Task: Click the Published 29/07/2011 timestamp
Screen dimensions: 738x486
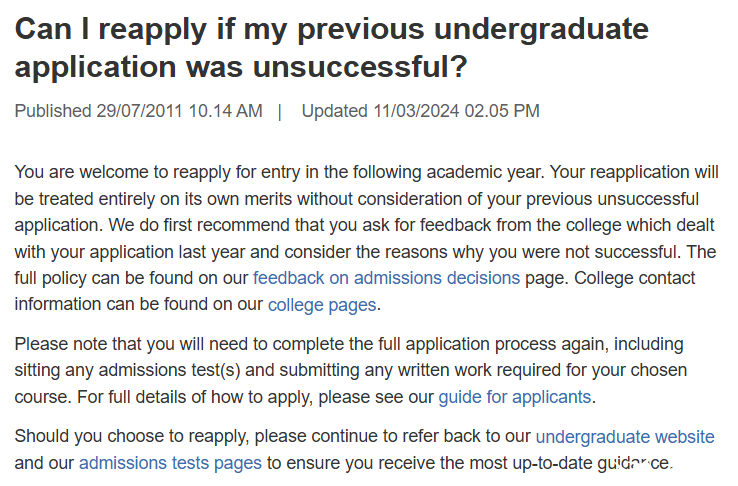Action: [x=138, y=111]
